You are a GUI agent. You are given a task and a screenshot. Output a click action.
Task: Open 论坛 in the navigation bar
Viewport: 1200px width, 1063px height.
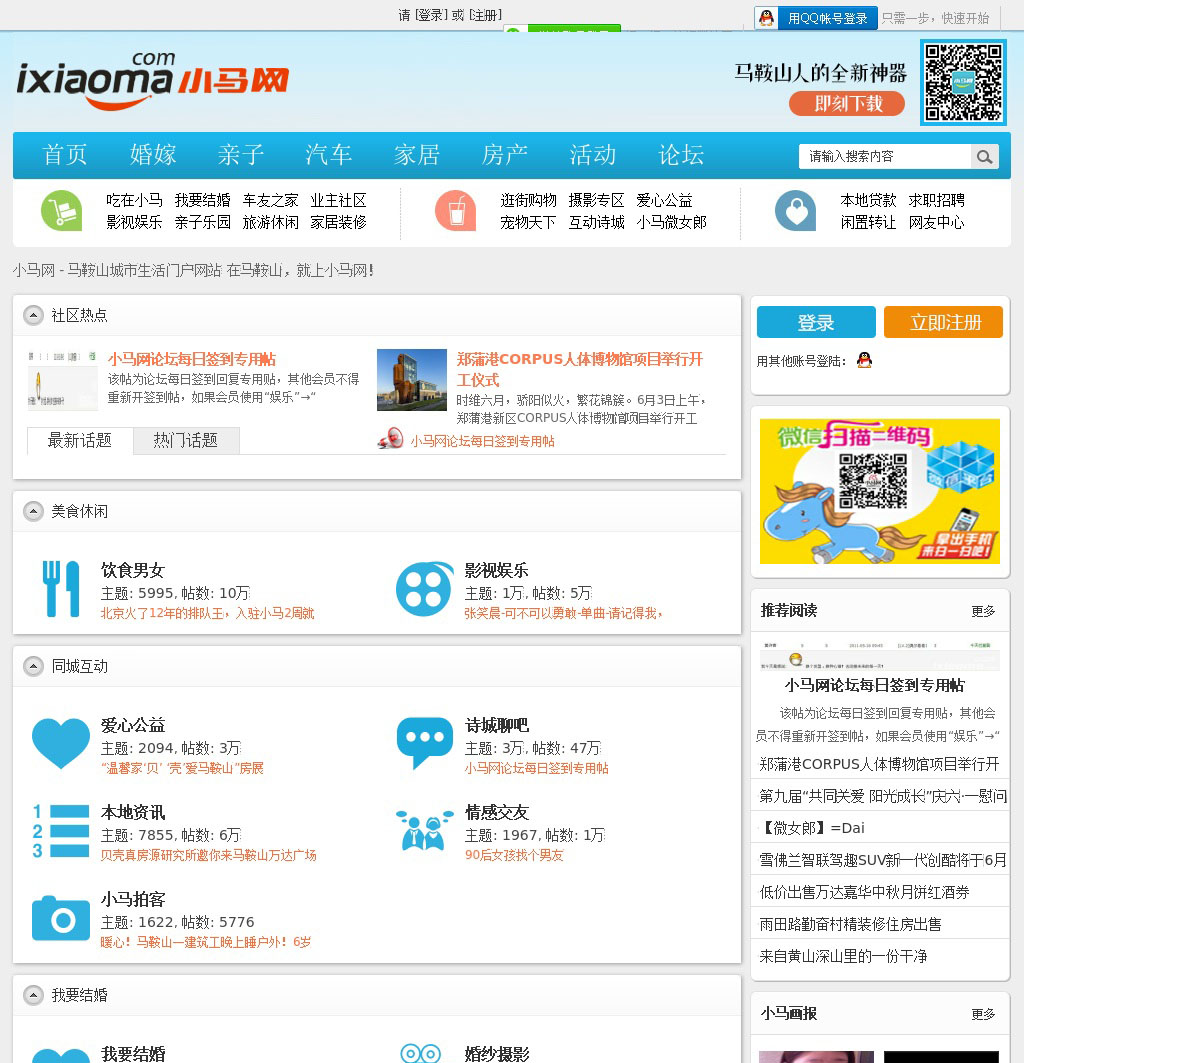click(x=681, y=155)
